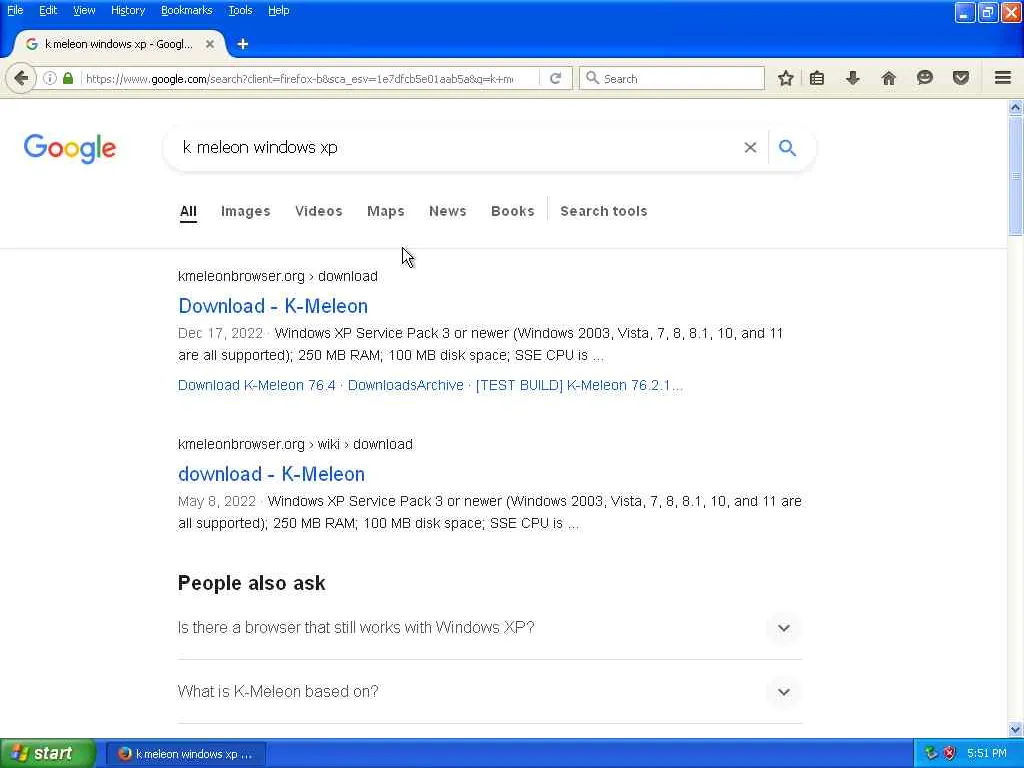Click kmeleonbrowser.org › download breadcrumb

click(x=278, y=276)
